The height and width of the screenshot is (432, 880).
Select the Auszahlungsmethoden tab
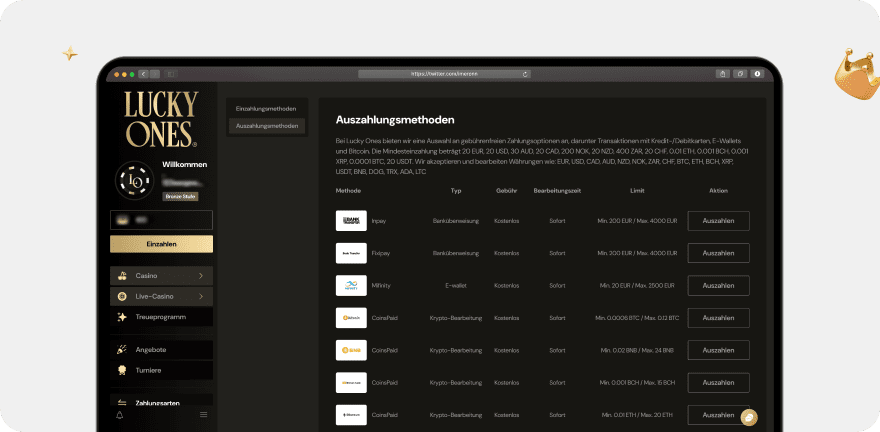pos(266,126)
